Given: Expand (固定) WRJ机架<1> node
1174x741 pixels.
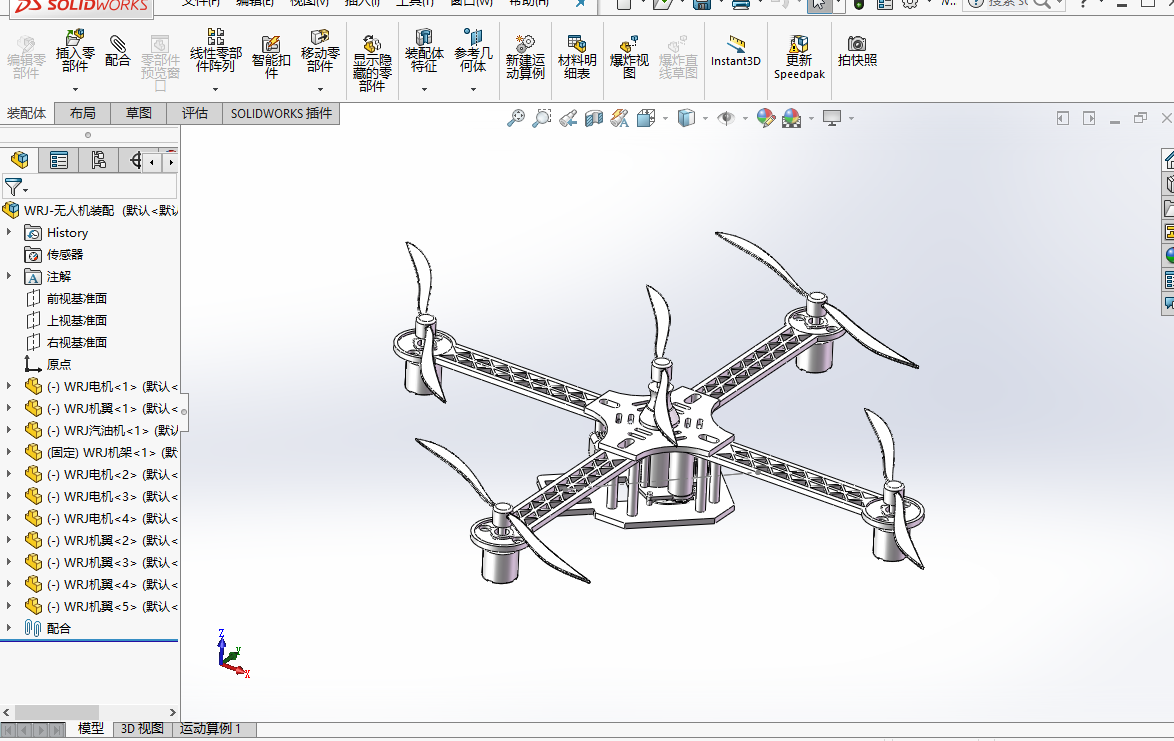Looking at the screenshot, I should point(9,452).
